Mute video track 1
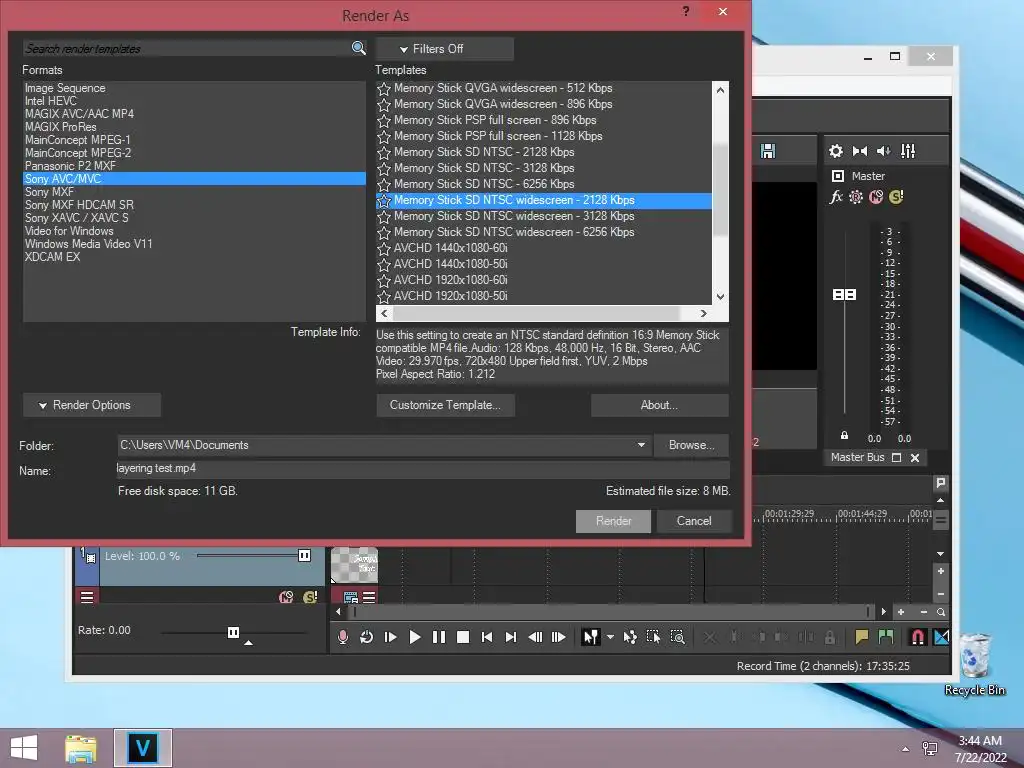Image resolution: width=1024 pixels, height=768 pixels. point(286,597)
